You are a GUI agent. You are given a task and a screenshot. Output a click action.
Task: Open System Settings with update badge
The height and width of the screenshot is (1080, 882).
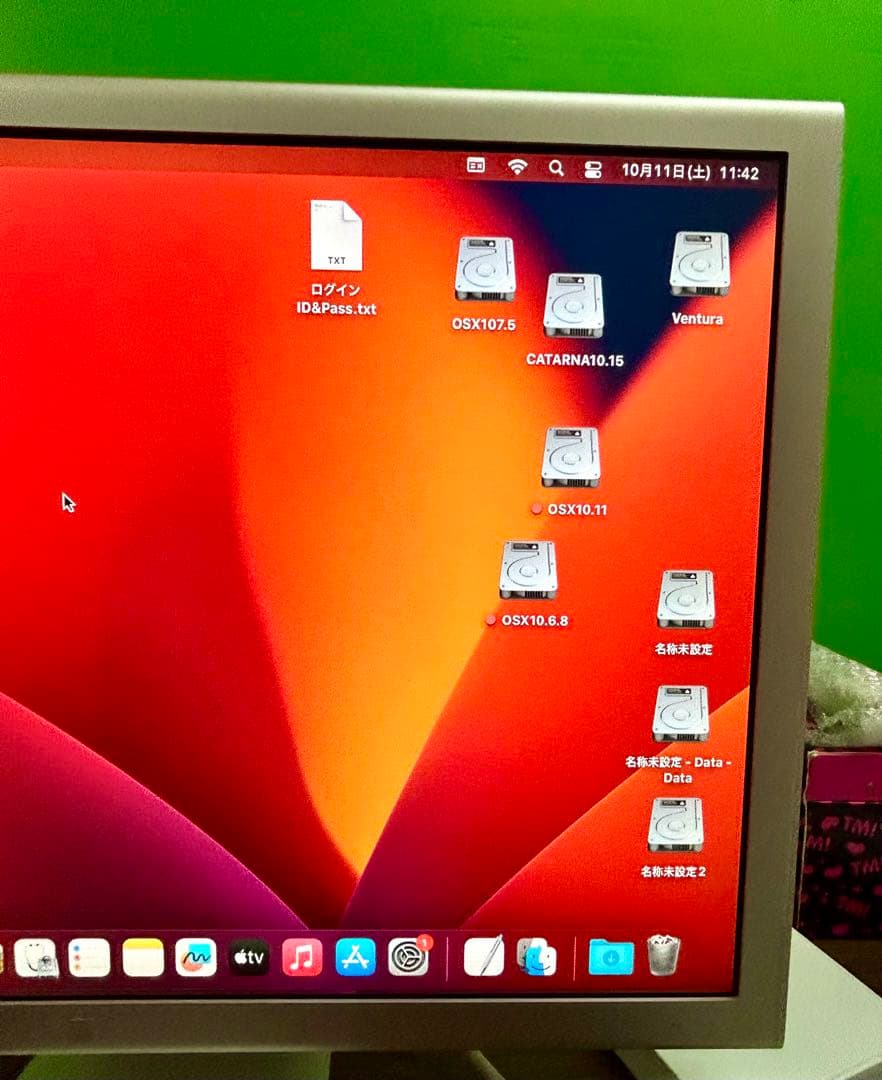408,958
